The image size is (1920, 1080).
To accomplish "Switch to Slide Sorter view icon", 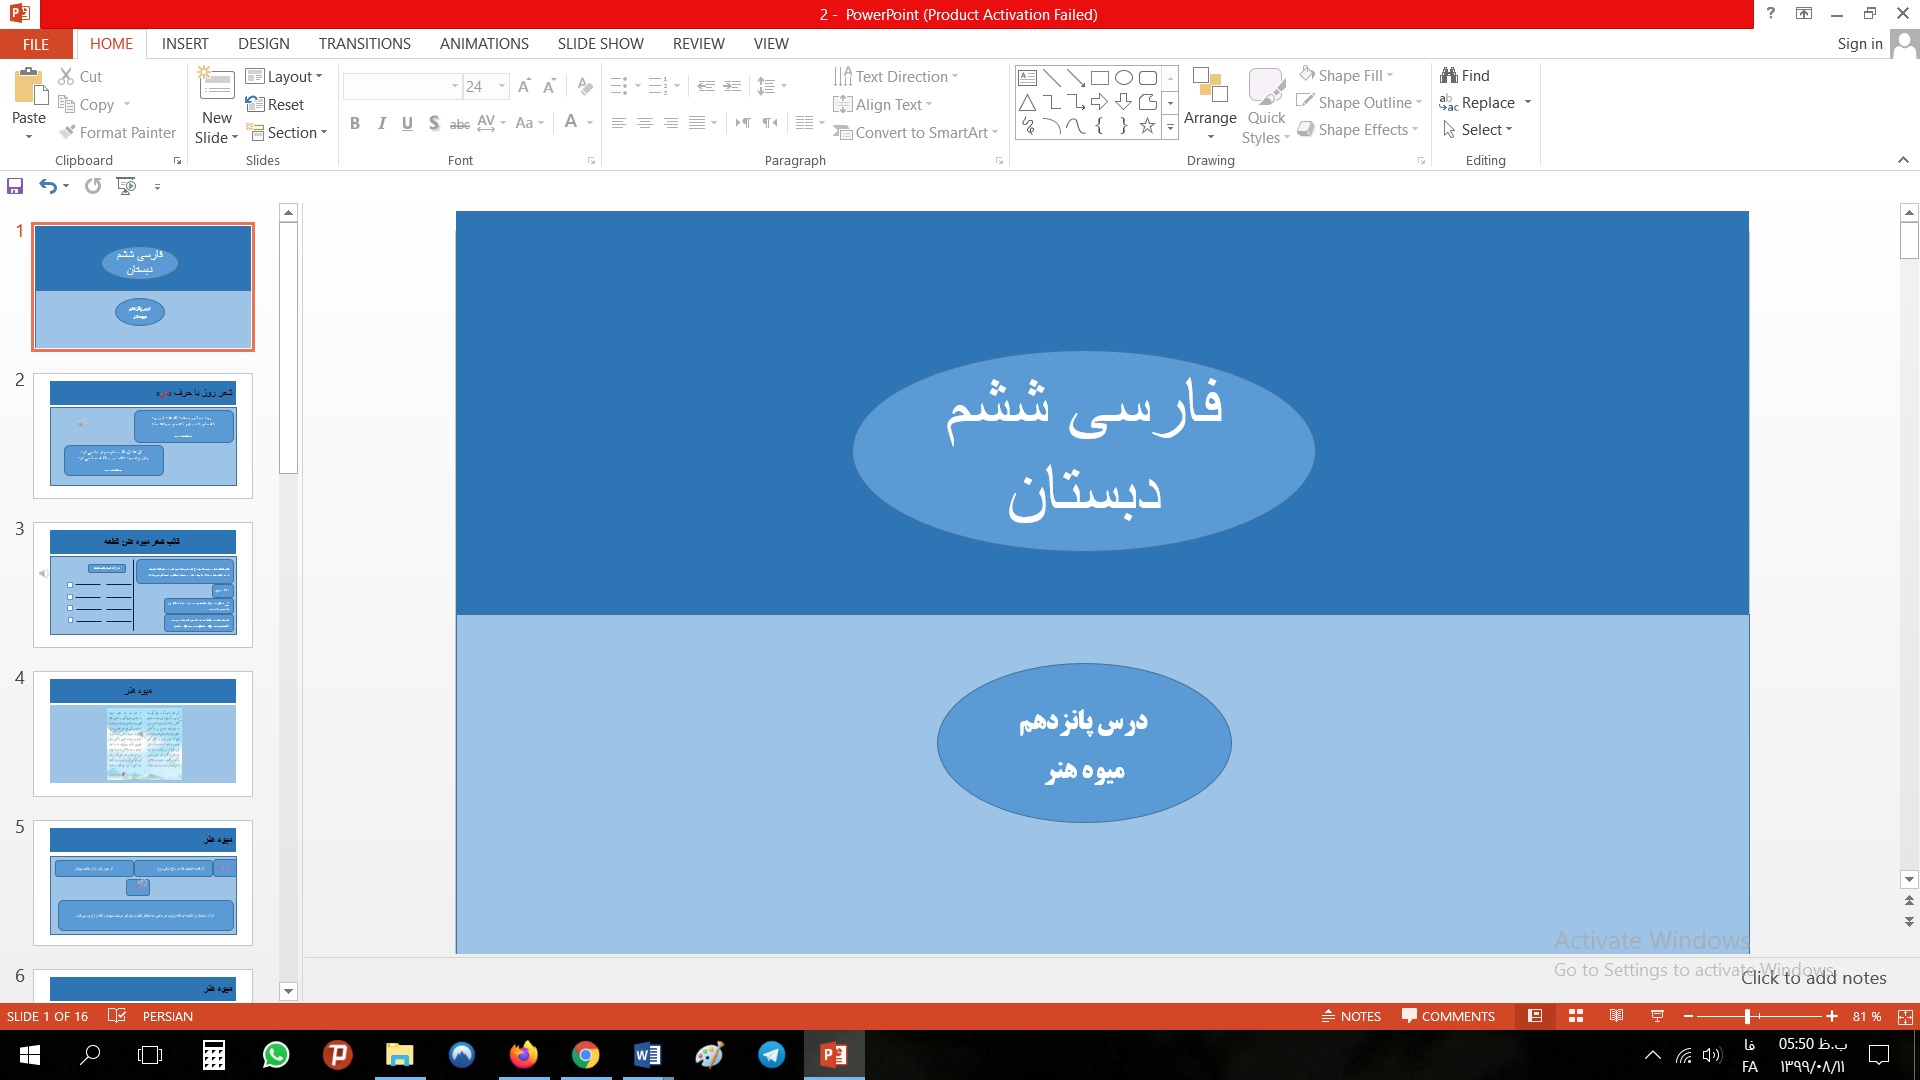I will (1576, 1016).
